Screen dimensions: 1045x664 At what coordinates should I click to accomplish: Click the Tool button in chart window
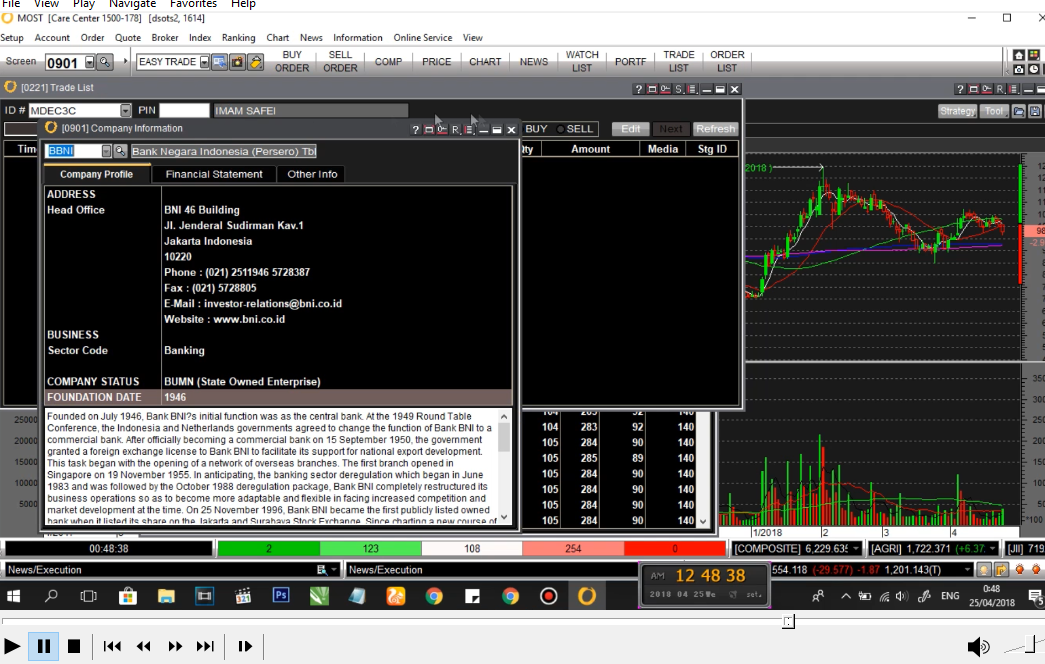(994, 111)
